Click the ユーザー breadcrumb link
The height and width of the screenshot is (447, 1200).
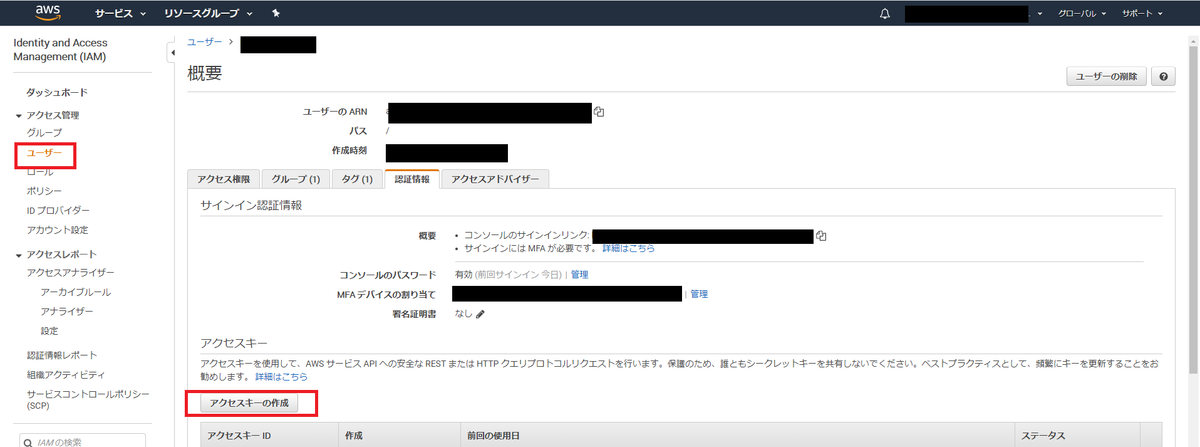pos(204,42)
